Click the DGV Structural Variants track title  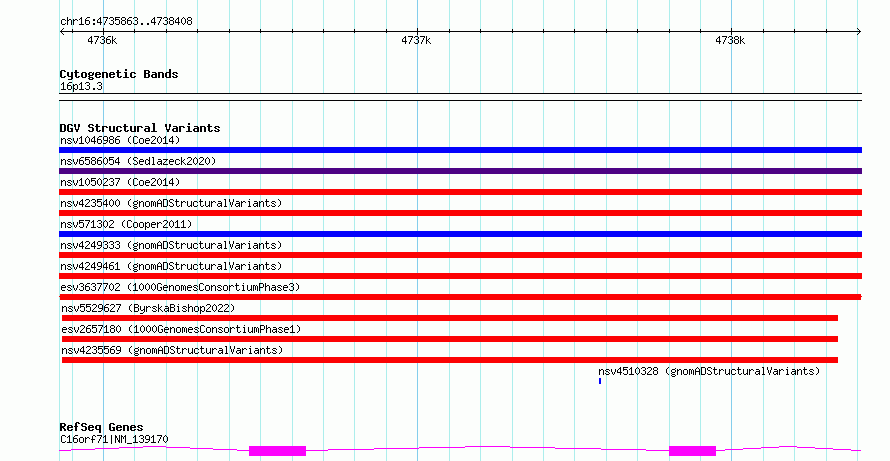coord(140,128)
